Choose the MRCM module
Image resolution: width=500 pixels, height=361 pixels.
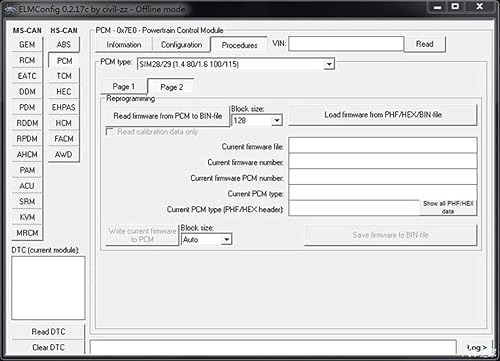tap(27, 233)
